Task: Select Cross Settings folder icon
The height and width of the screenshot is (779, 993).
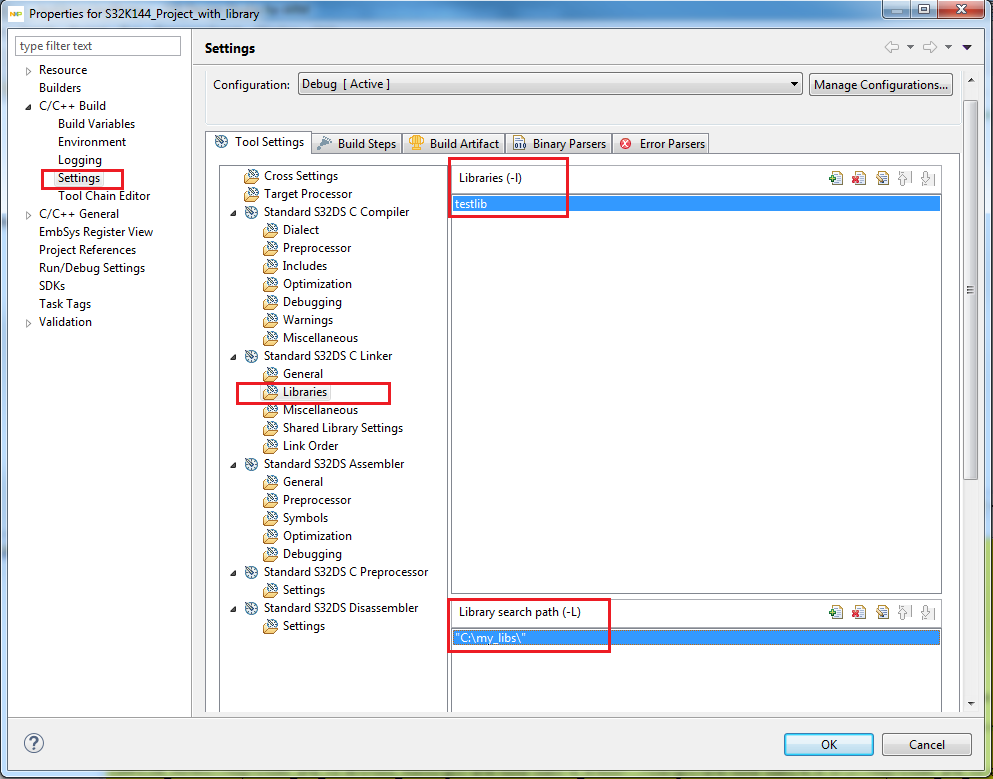Action: point(251,176)
